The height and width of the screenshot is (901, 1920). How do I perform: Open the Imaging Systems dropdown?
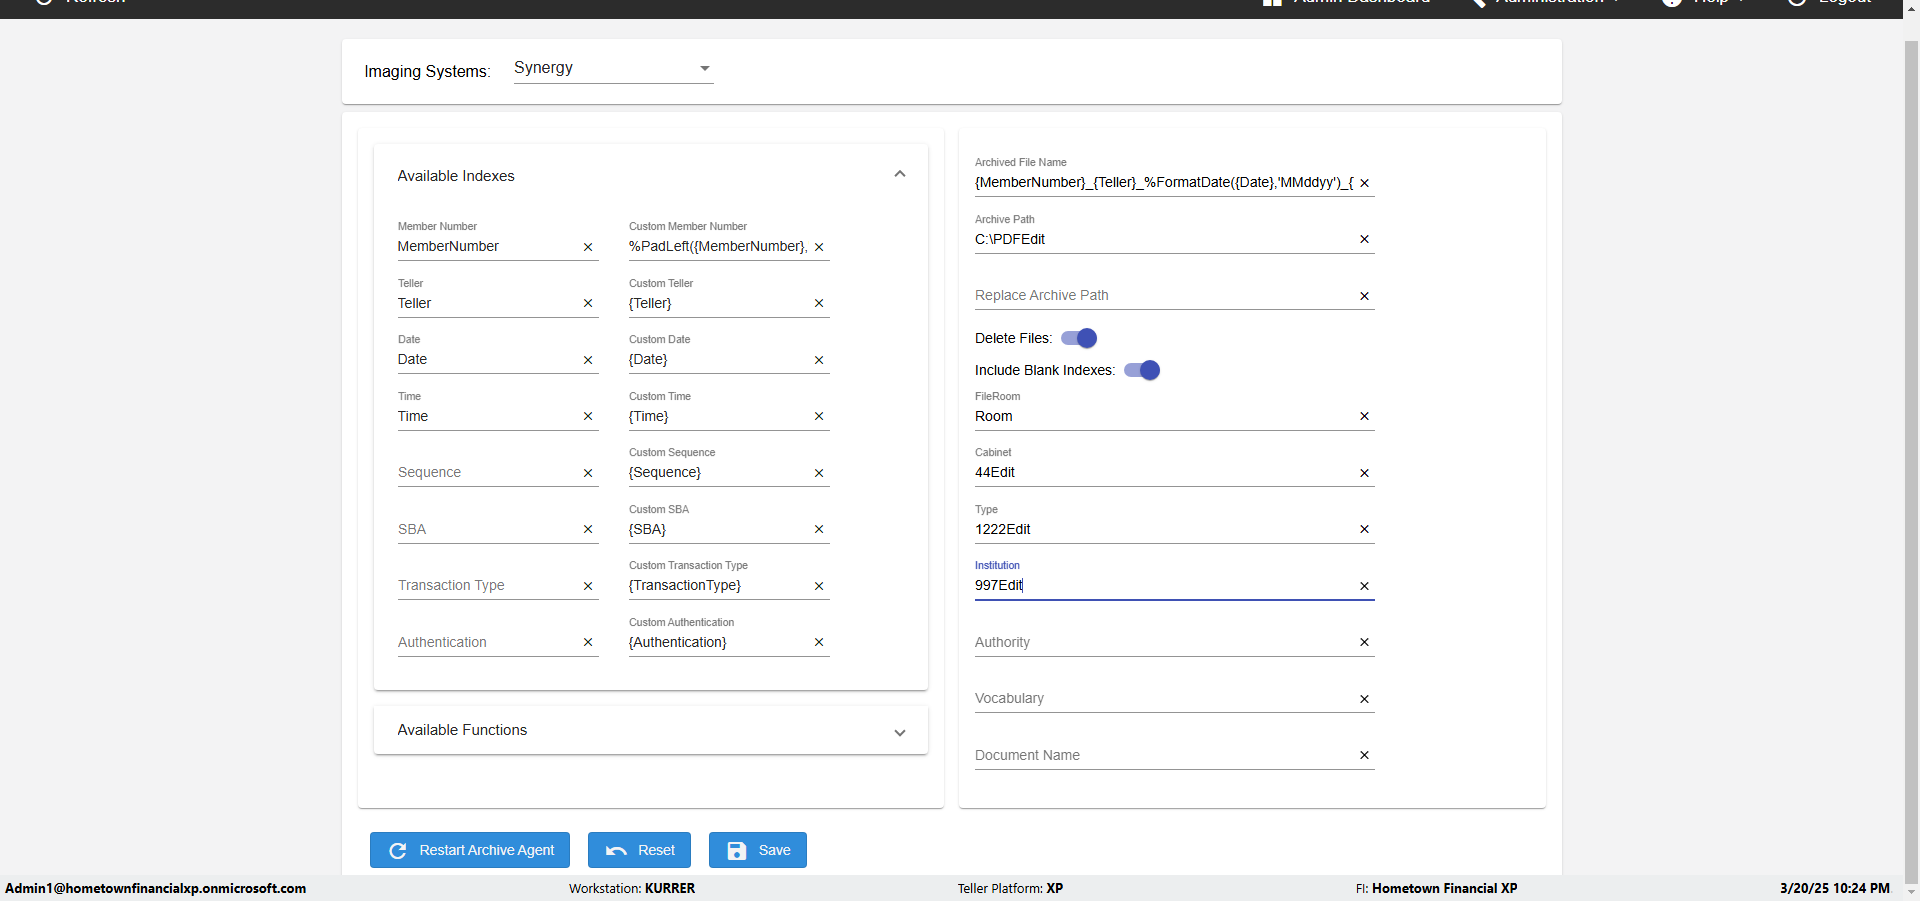tap(612, 68)
